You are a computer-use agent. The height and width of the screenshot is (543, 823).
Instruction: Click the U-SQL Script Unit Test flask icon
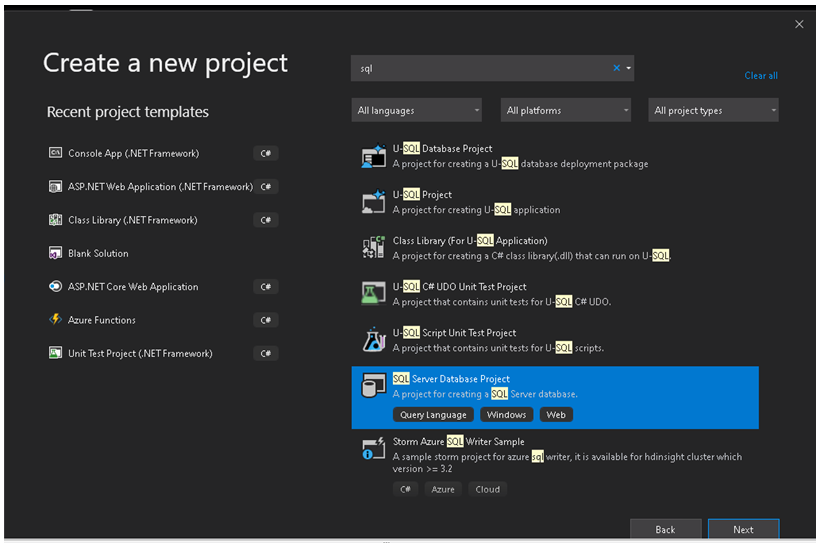coord(374,339)
